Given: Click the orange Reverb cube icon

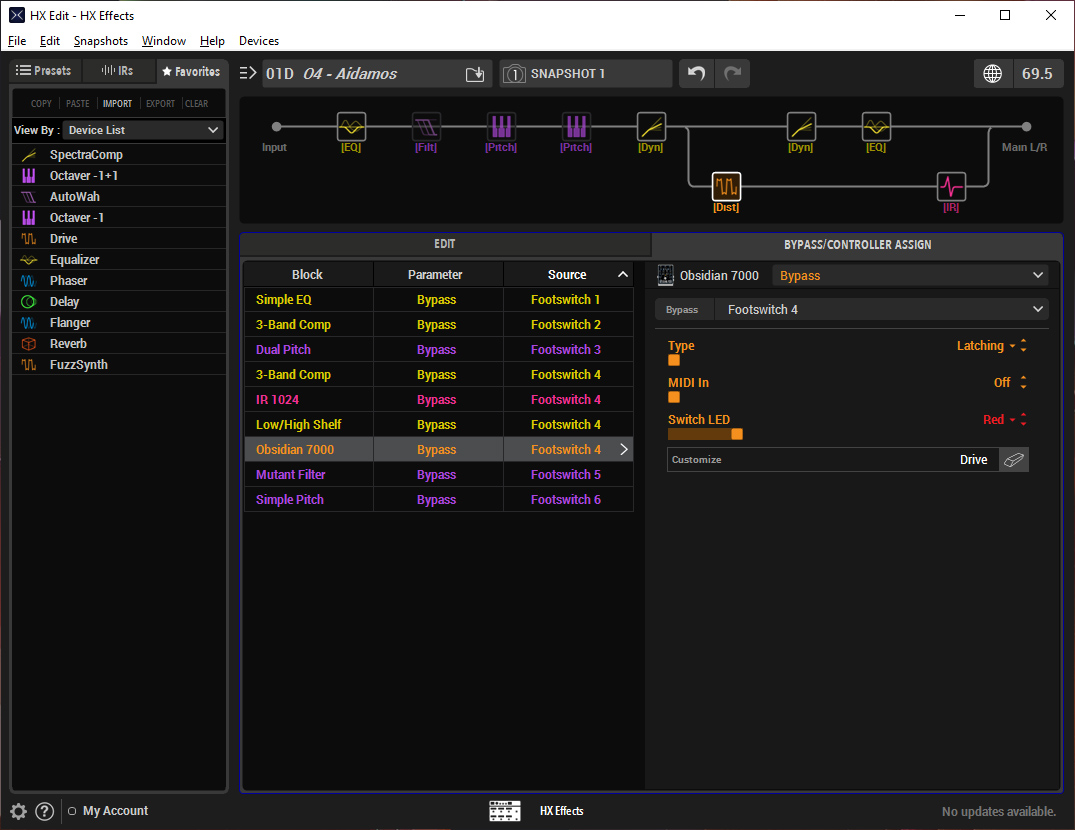Looking at the screenshot, I should pos(29,344).
